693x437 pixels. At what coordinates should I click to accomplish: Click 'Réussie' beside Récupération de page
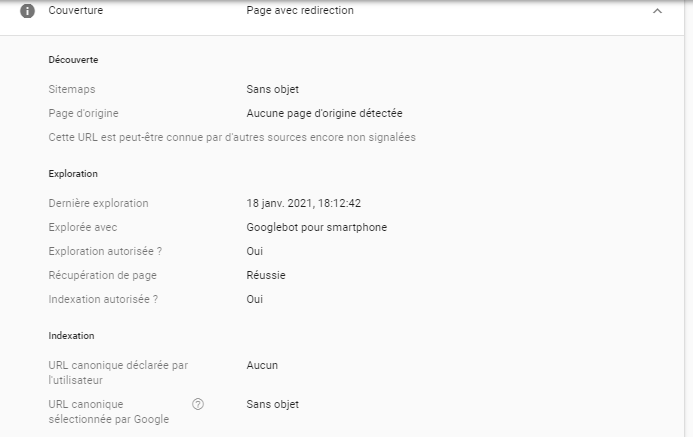(x=263, y=275)
